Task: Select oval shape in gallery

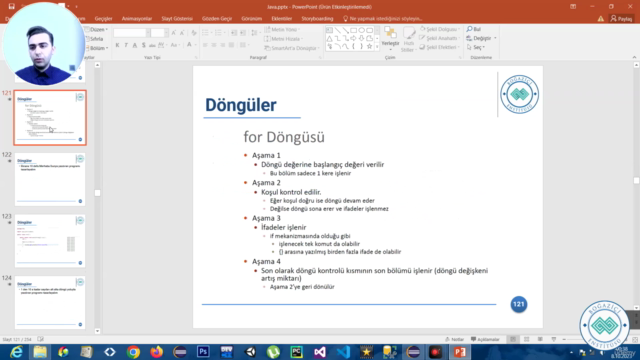Action: 362,30
